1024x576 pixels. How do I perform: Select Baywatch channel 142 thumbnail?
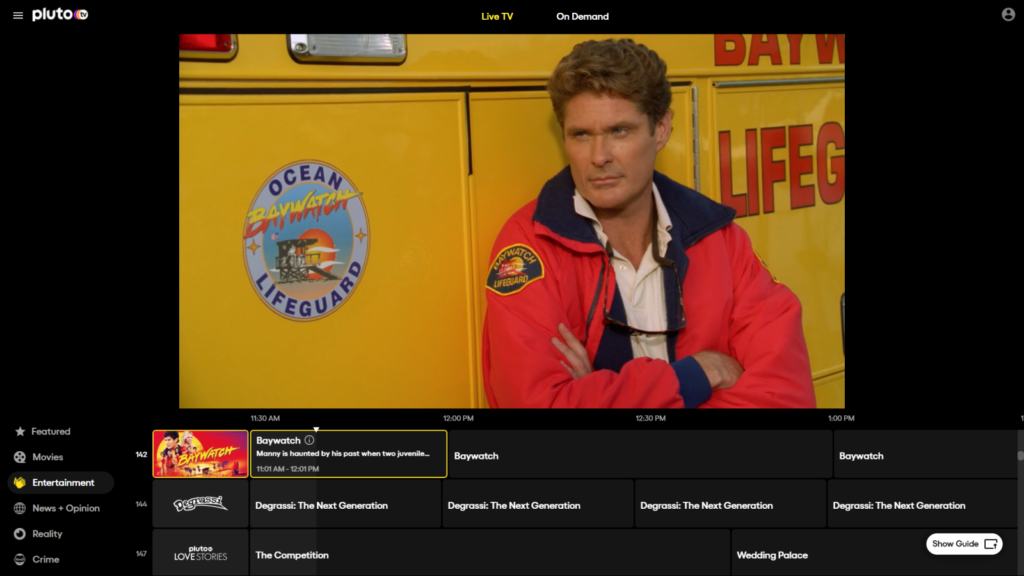(x=200, y=454)
